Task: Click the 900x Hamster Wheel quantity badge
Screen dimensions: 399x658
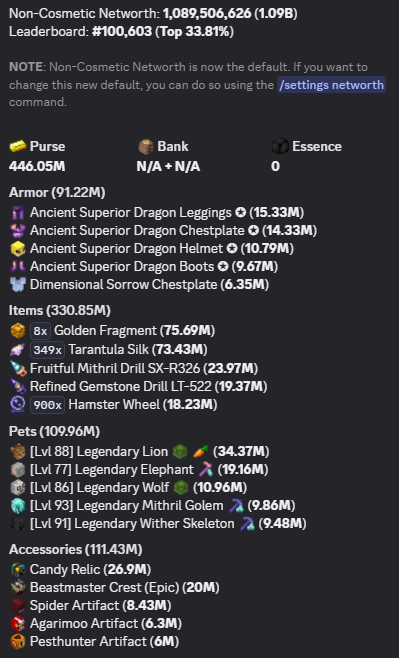Action: pyautogui.click(x=47, y=405)
